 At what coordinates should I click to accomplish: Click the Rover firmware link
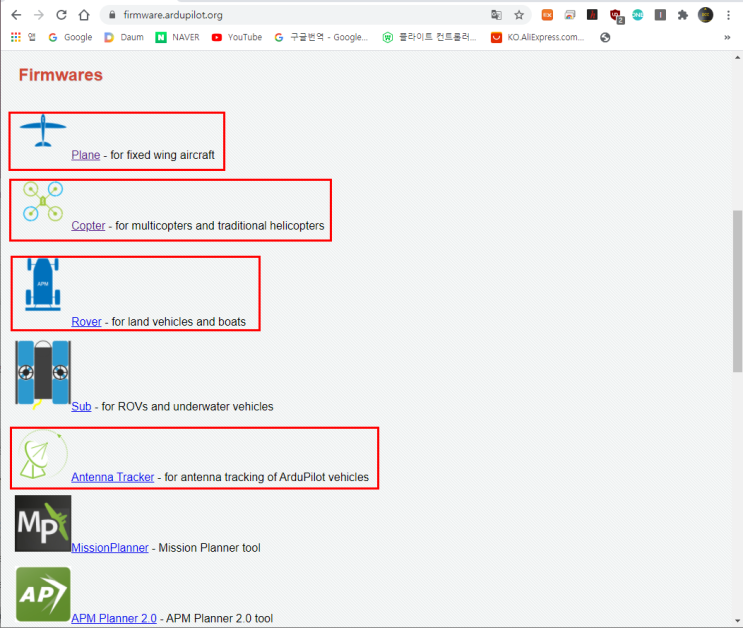coord(86,321)
